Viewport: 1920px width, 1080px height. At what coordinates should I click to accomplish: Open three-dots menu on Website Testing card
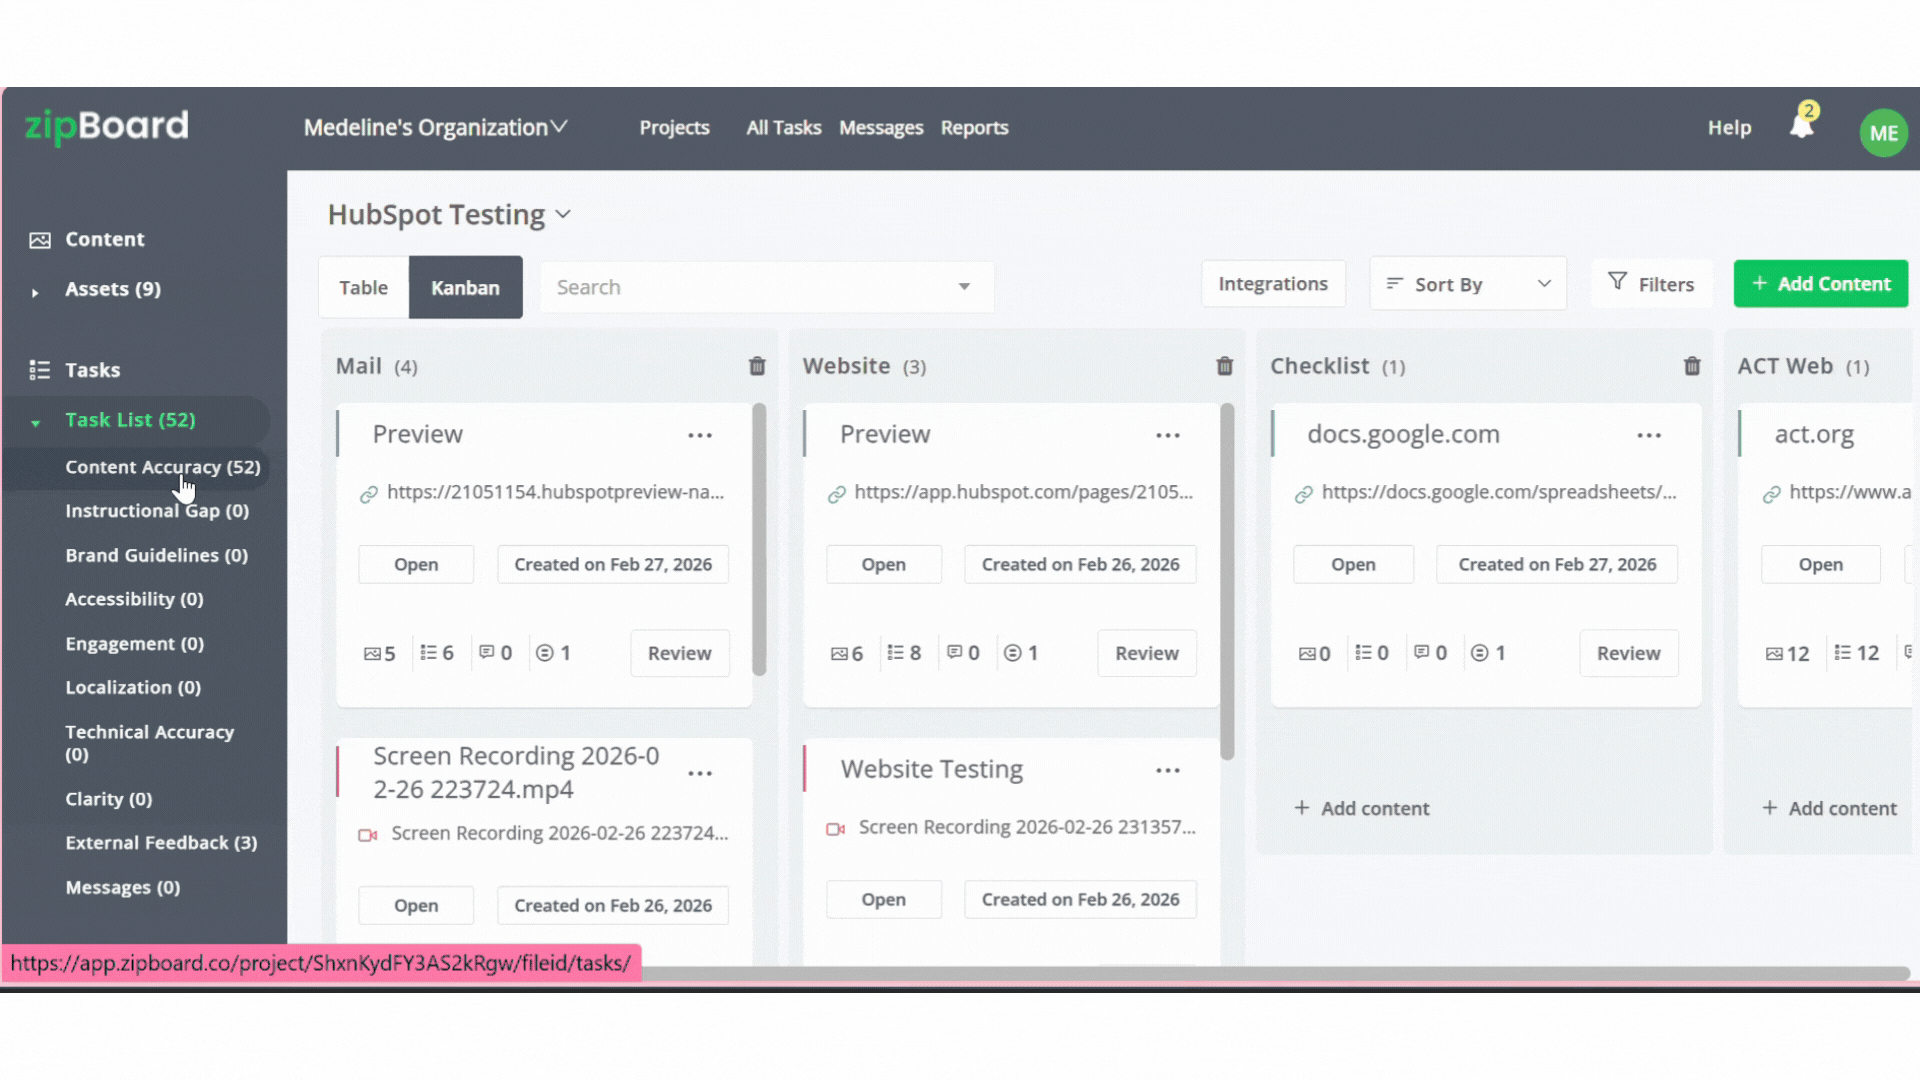tap(1167, 770)
